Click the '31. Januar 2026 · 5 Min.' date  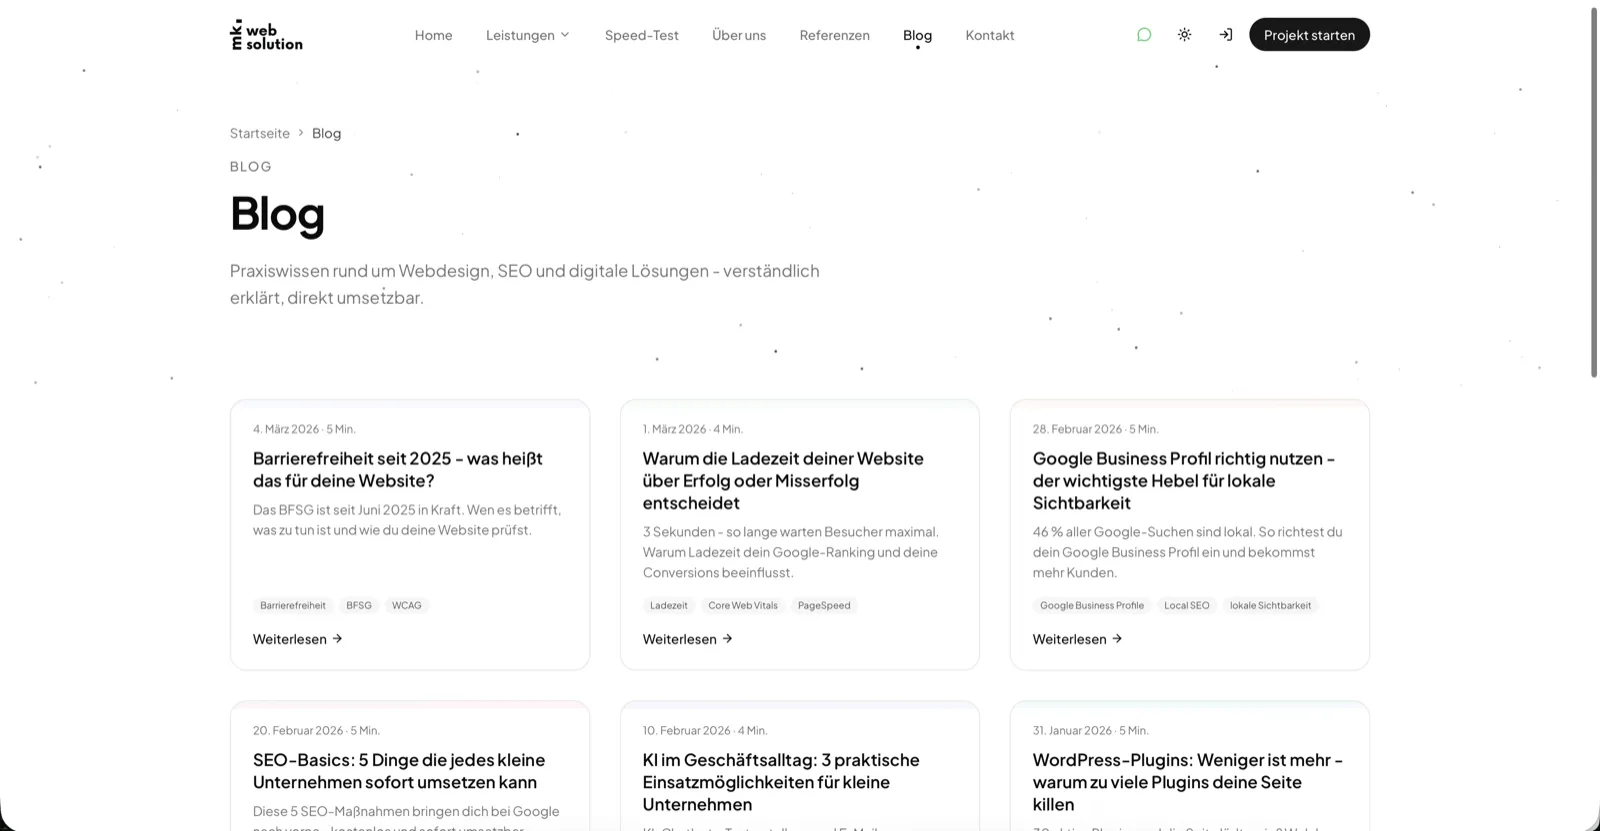1091,731
